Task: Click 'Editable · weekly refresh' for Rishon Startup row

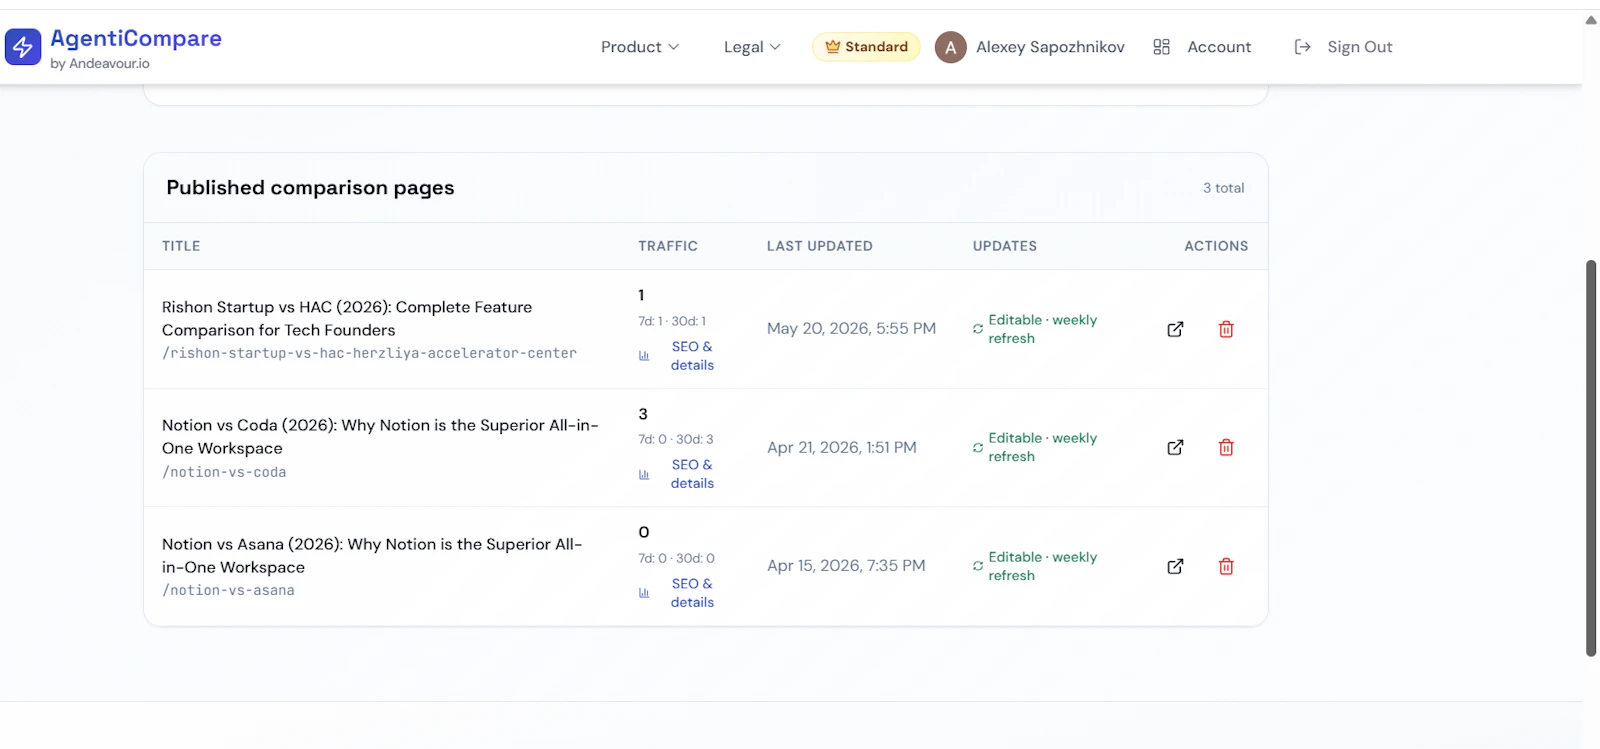Action: click(1043, 329)
